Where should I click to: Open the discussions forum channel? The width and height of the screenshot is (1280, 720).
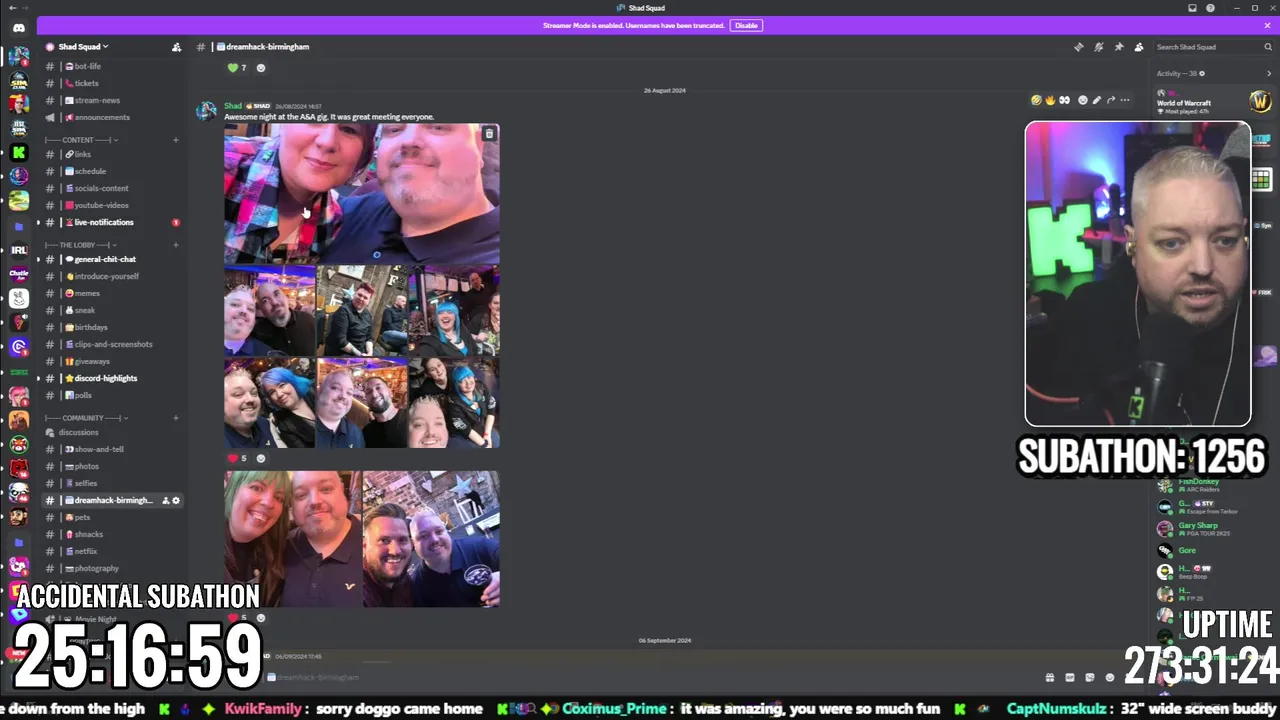pyautogui.click(x=112, y=432)
